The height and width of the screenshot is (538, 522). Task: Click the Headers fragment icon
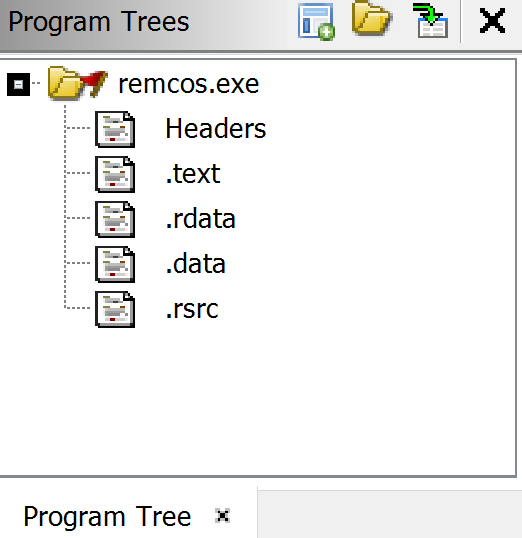click(x=115, y=129)
